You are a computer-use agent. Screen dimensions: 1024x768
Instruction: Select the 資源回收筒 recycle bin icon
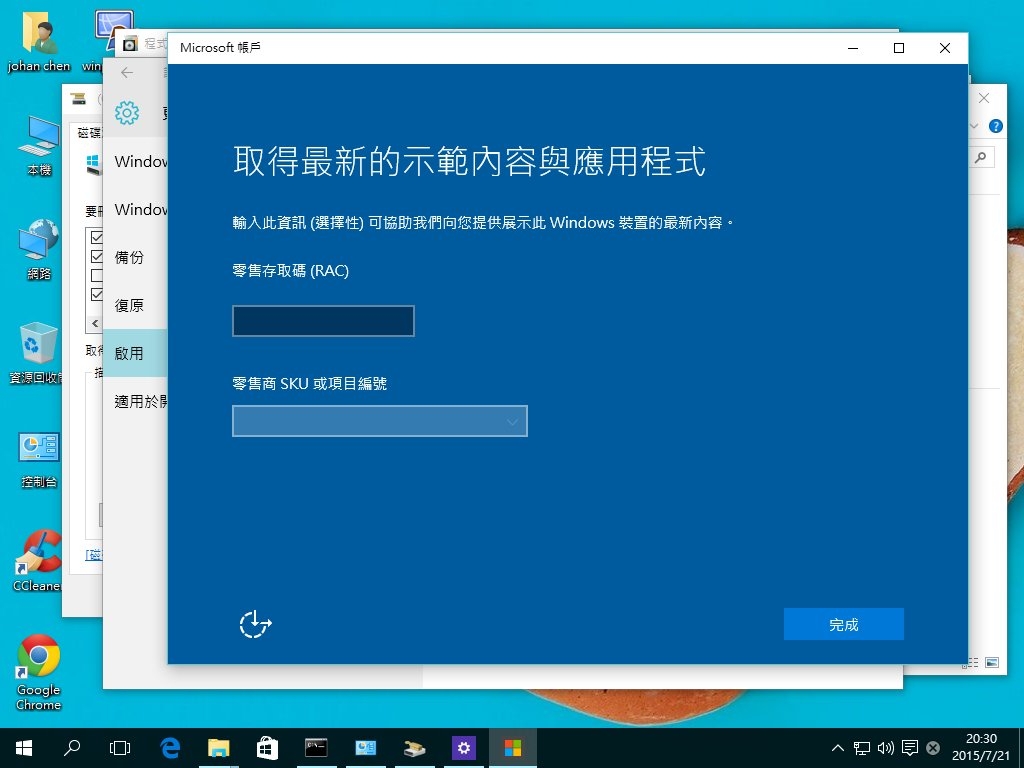[x=37, y=353]
